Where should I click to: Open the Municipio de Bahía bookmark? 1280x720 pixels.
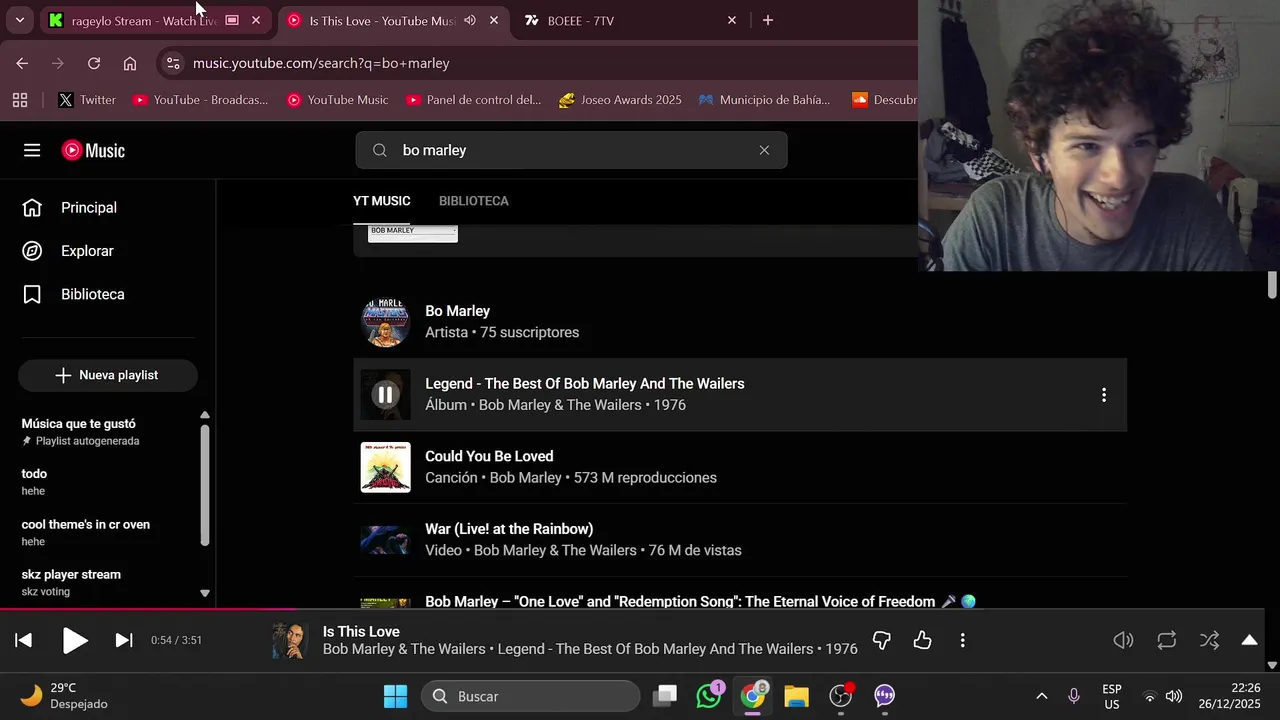[x=764, y=100]
